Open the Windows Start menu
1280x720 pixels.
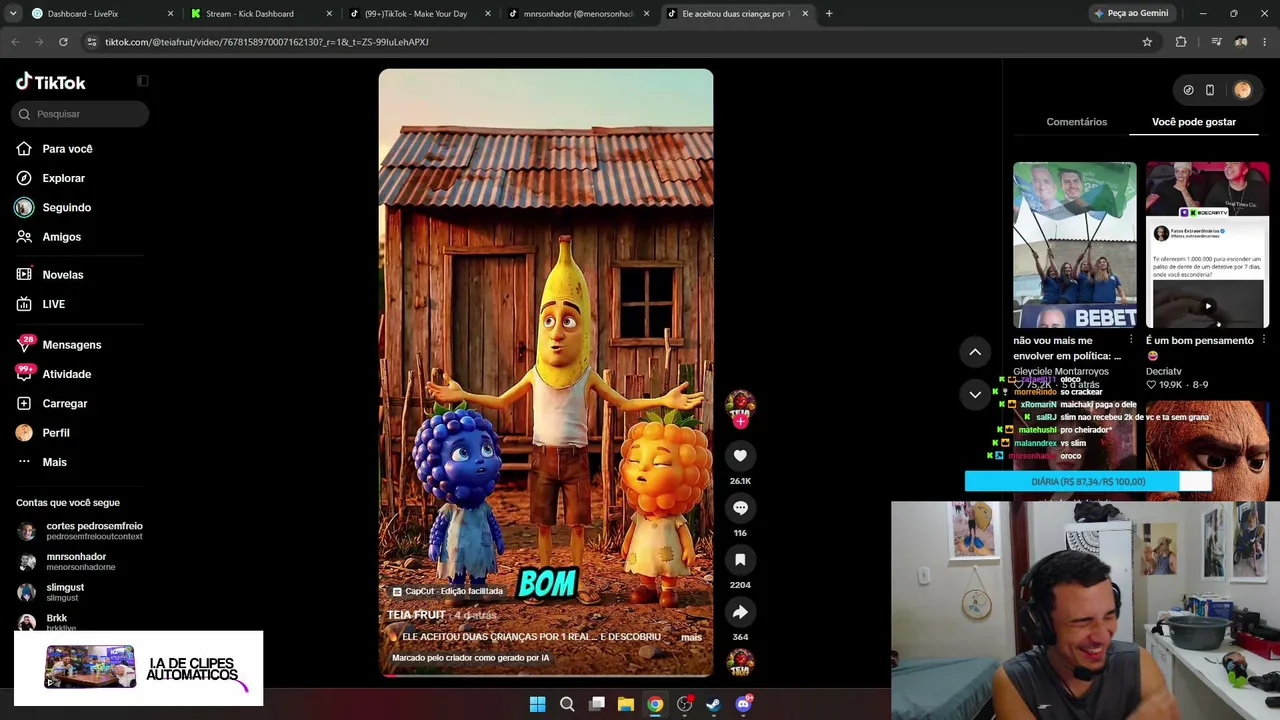click(x=537, y=704)
